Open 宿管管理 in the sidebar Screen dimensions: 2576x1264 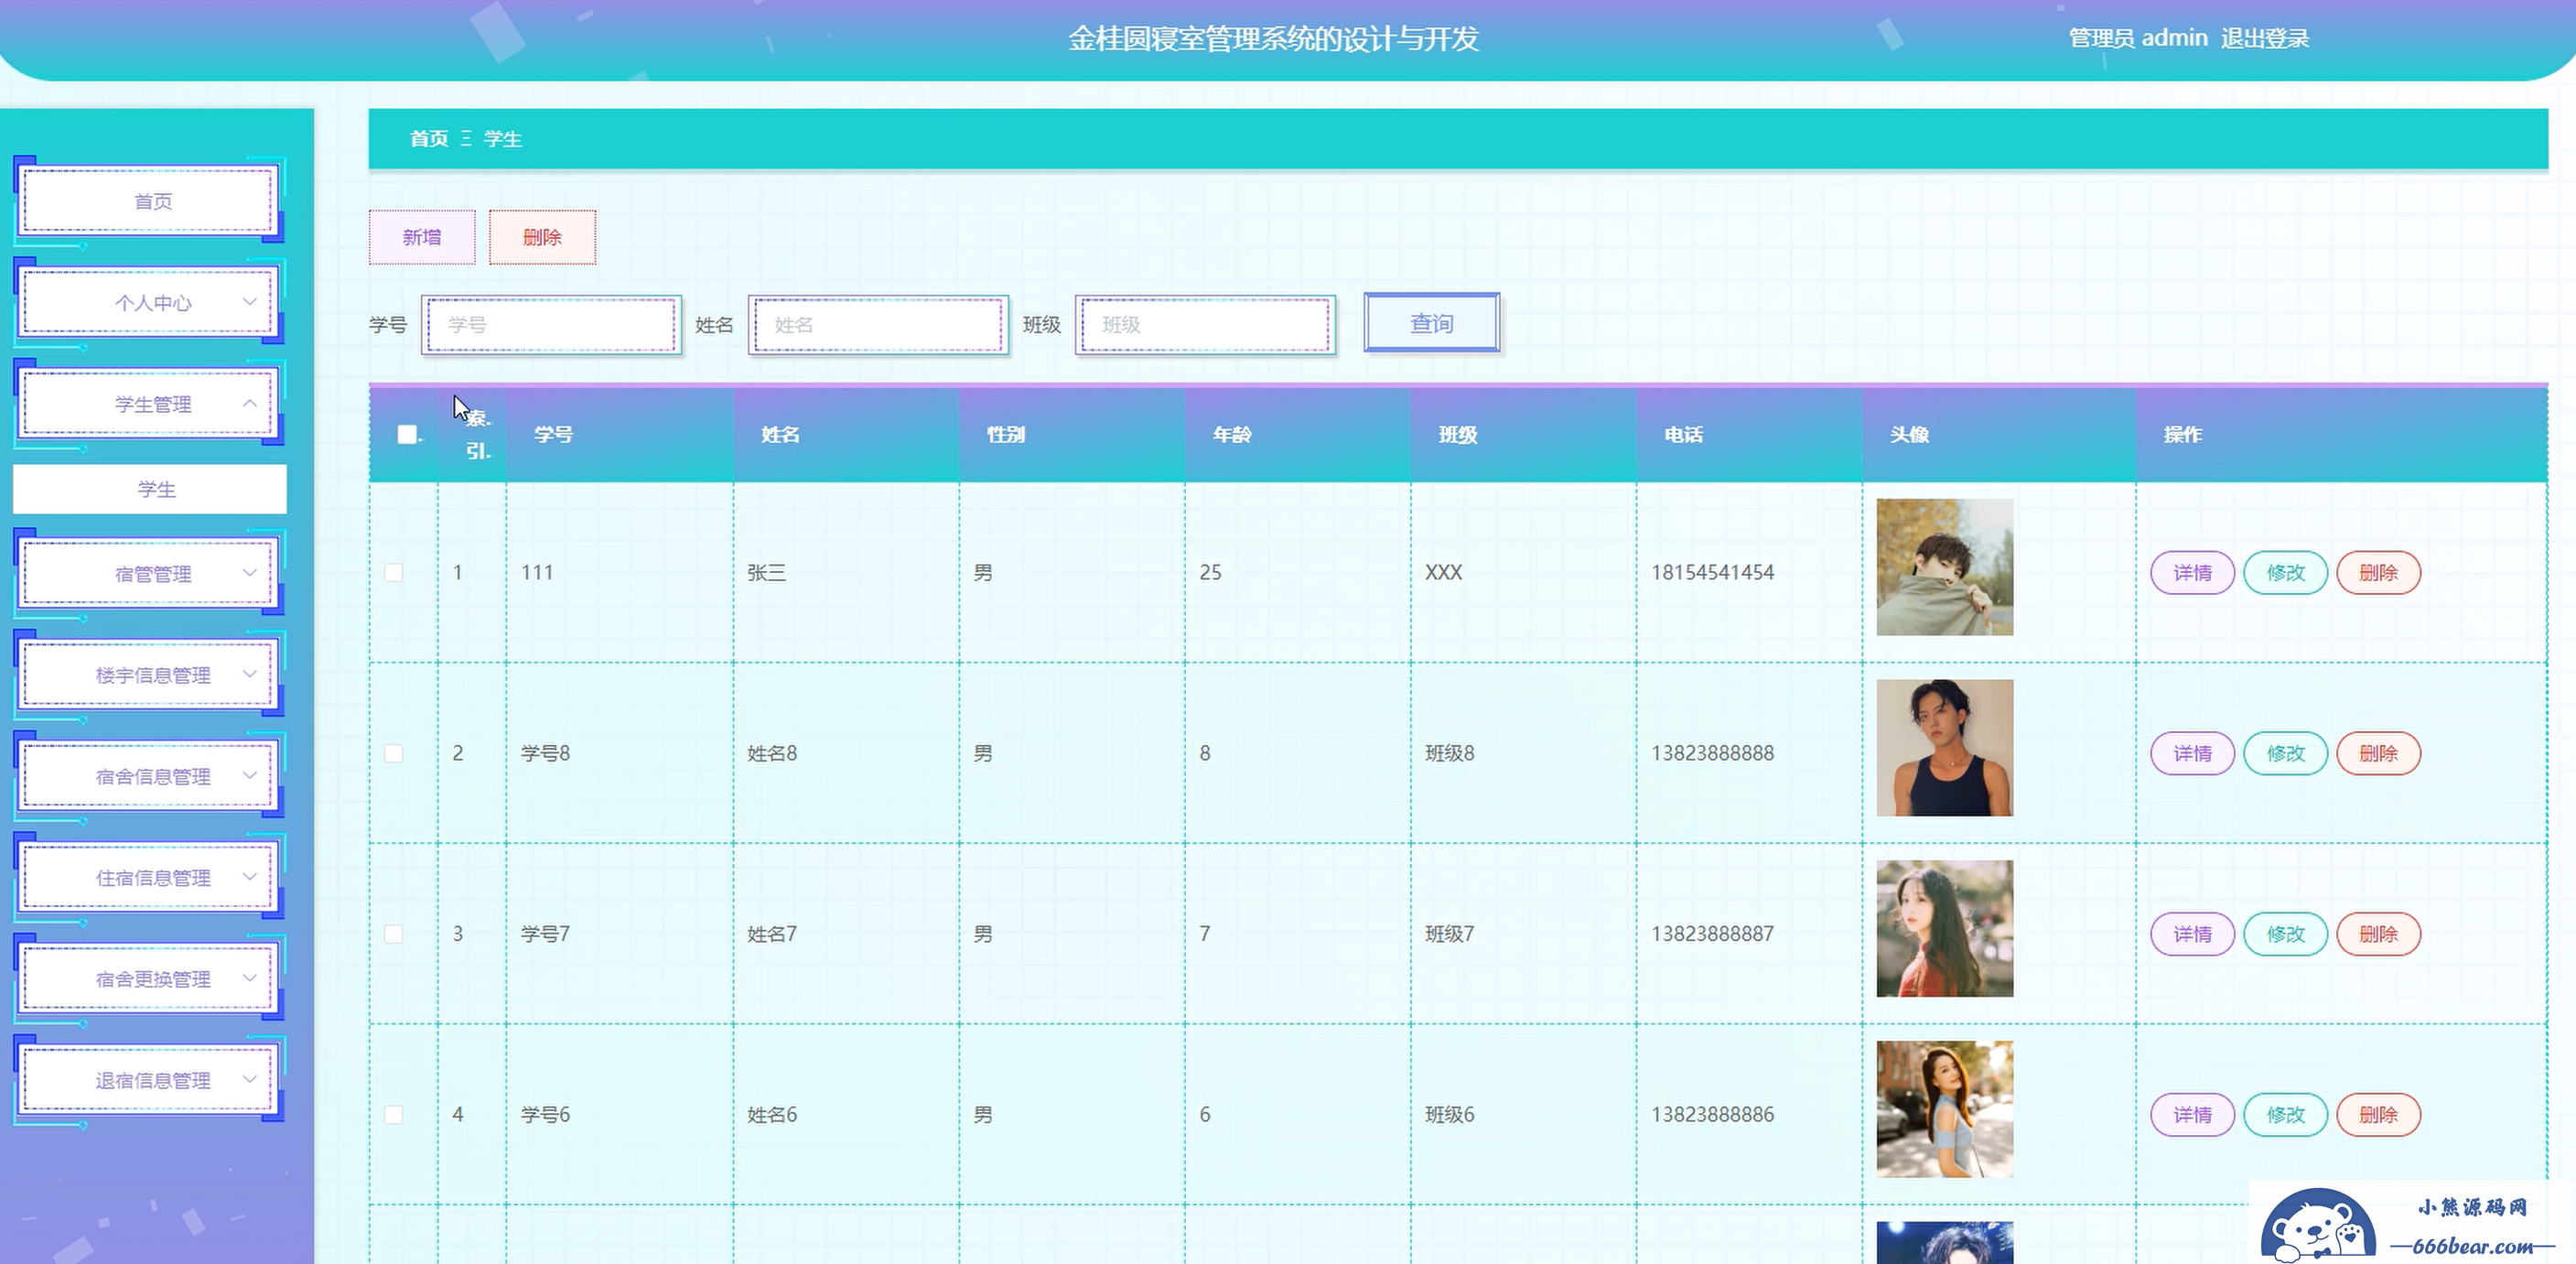150,573
